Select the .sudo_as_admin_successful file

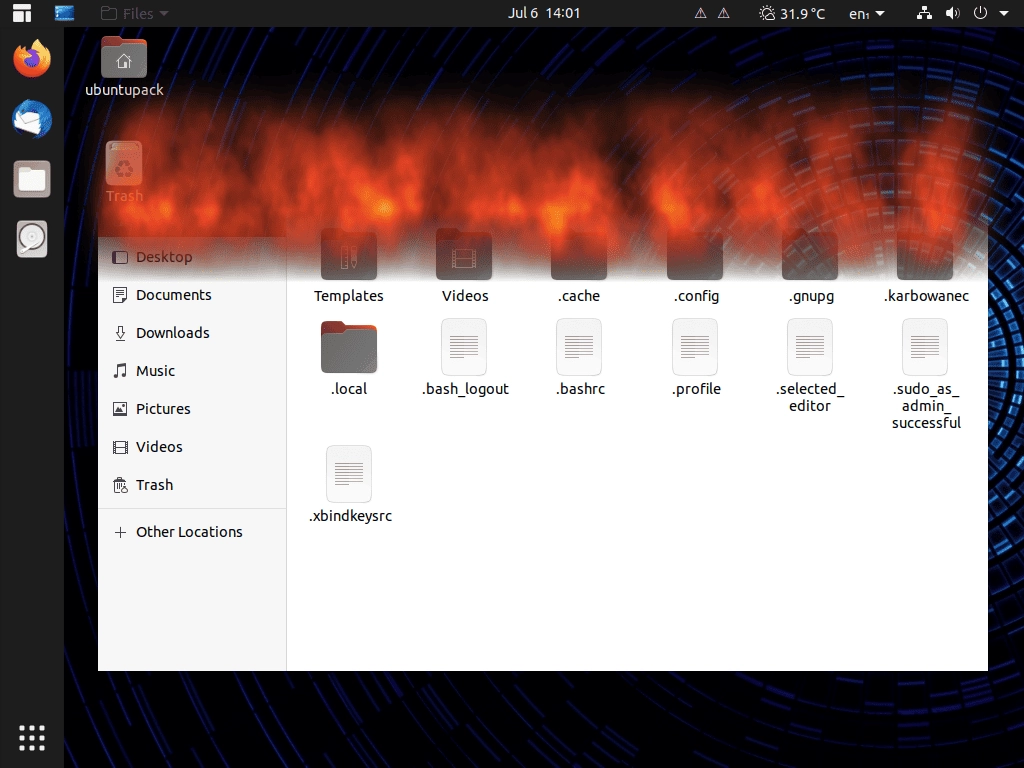tap(925, 375)
